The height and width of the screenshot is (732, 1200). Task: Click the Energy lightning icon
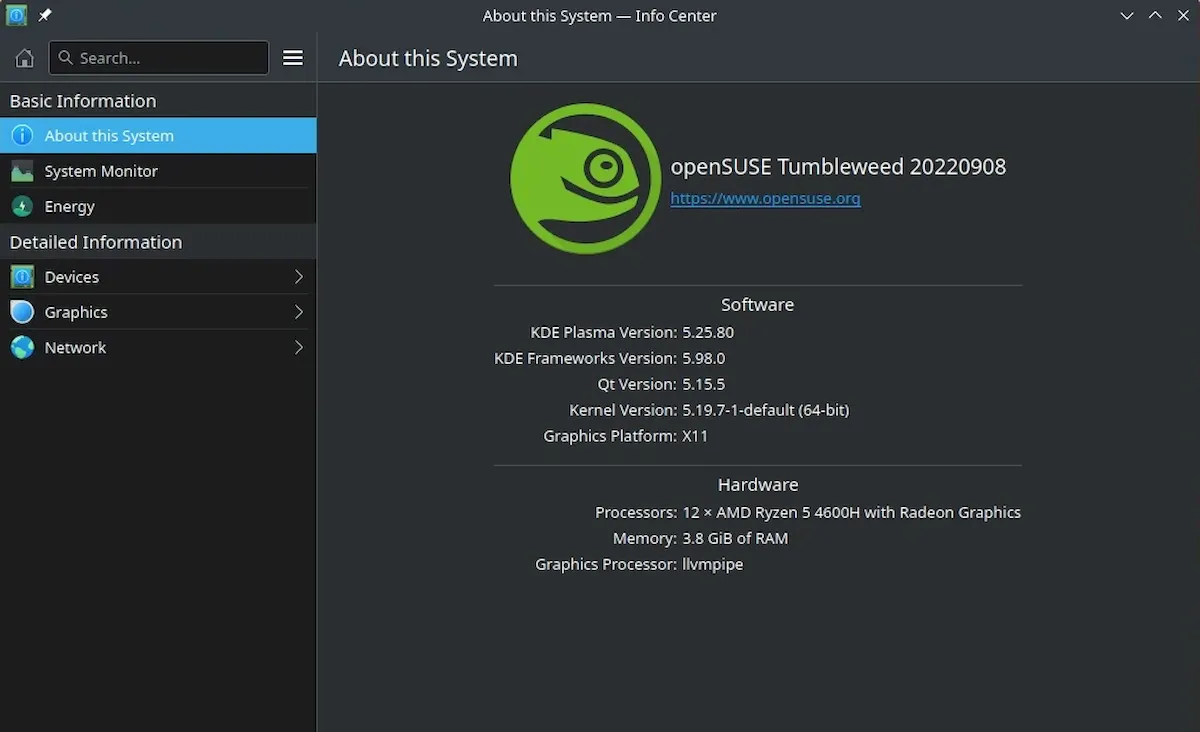(x=22, y=206)
